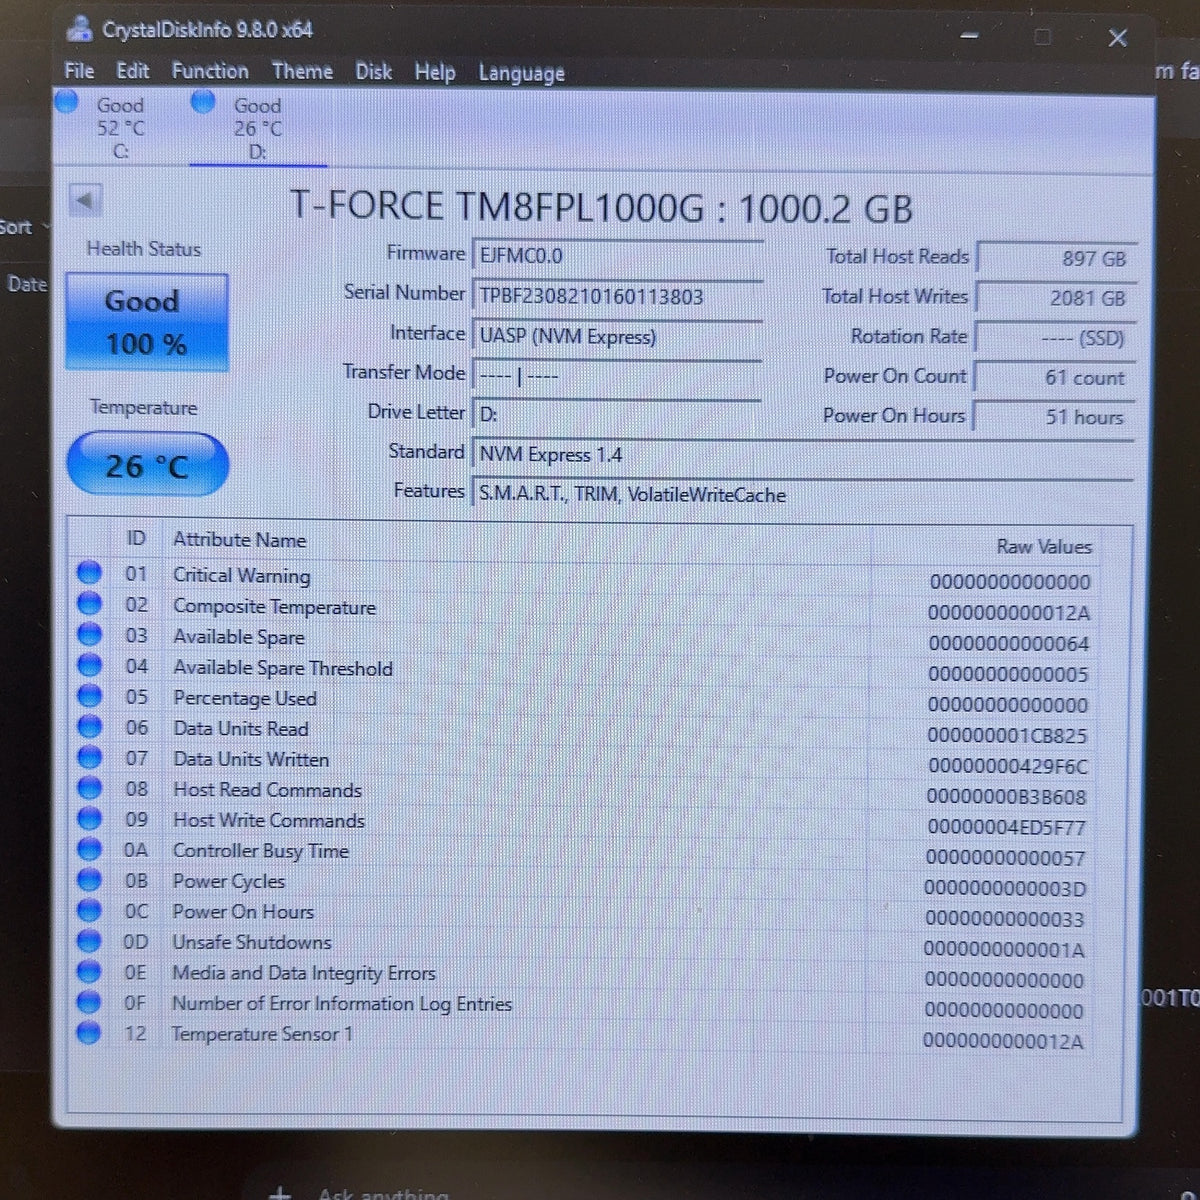Click the Data Units Read raw value 000000001CB825
This screenshot has width=1200, height=1200.
tap(1006, 735)
